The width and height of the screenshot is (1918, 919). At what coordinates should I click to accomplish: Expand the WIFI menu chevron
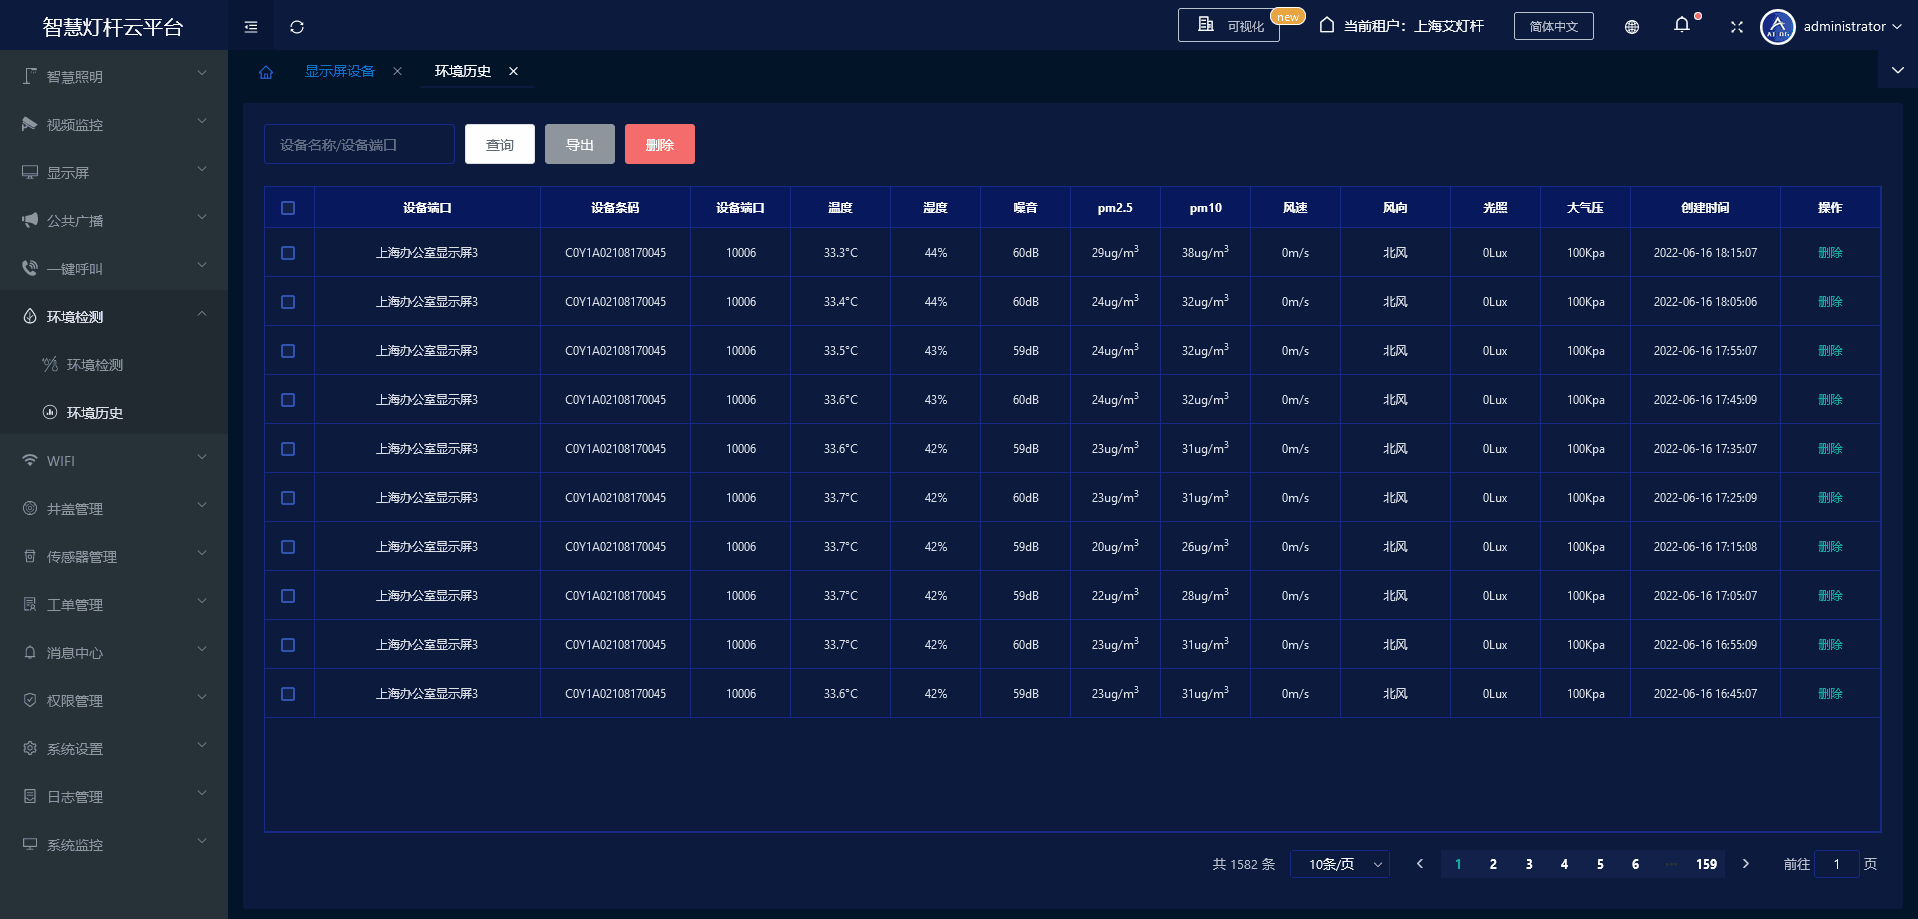(x=202, y=457)
